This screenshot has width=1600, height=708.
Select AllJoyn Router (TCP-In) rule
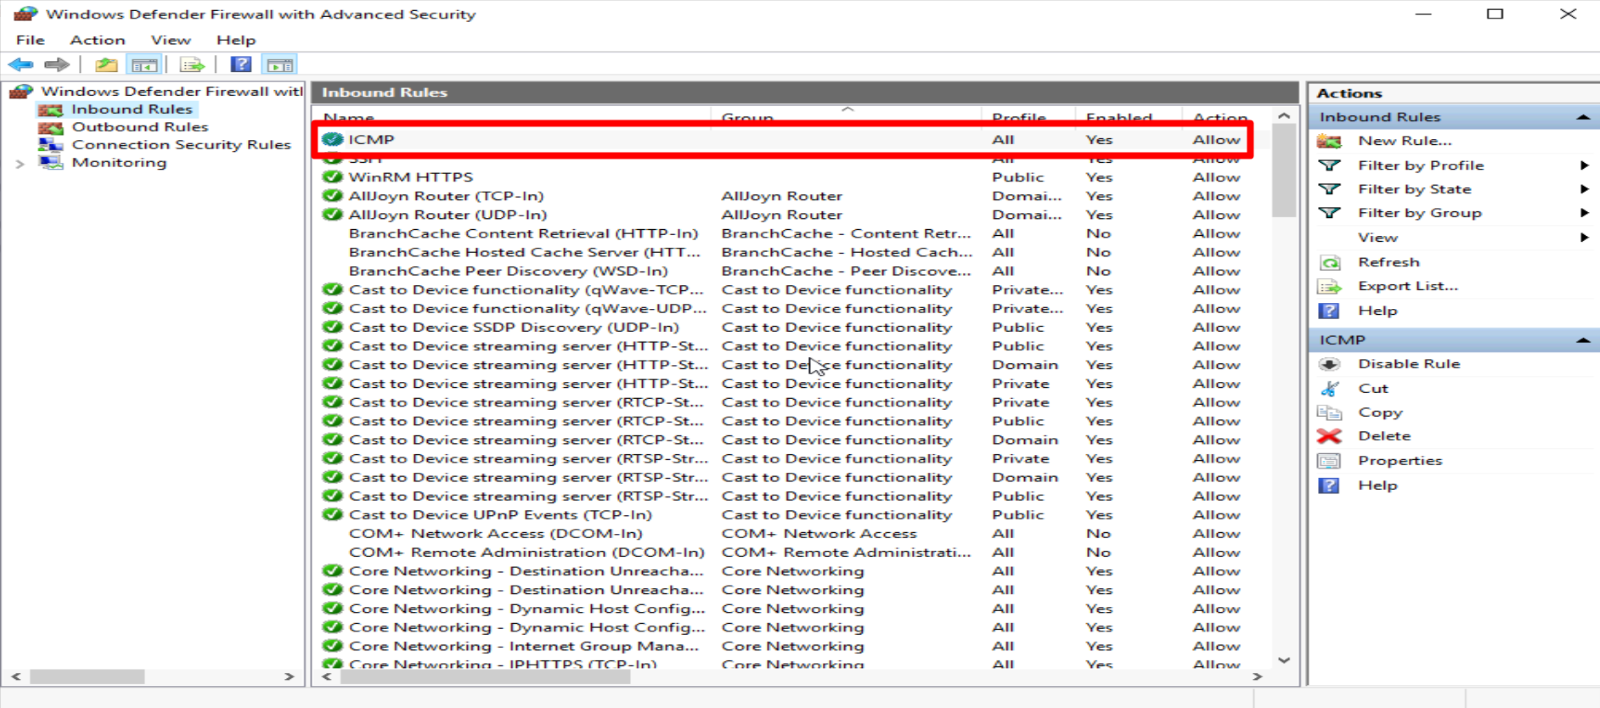click(x=446, y=196)
